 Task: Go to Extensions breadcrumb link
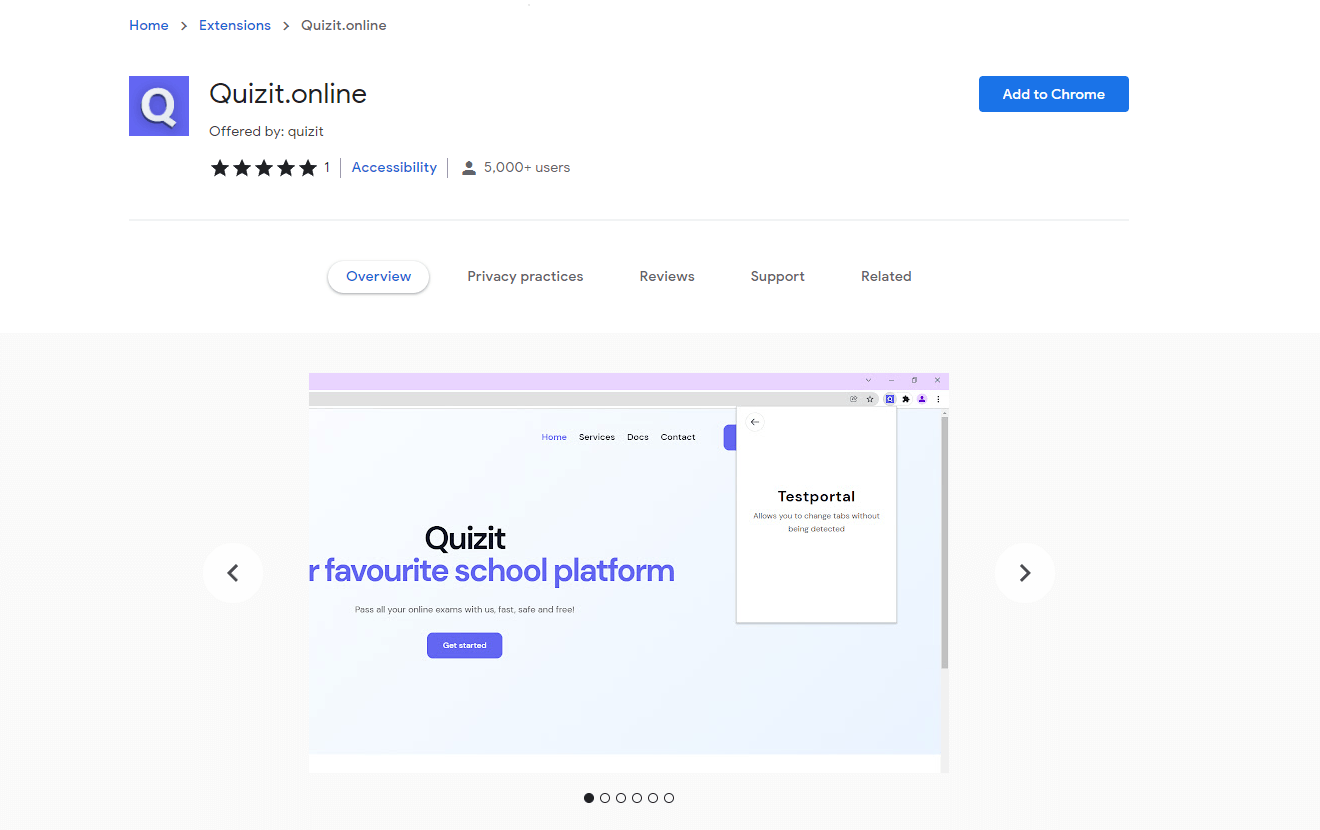point(235,26)
